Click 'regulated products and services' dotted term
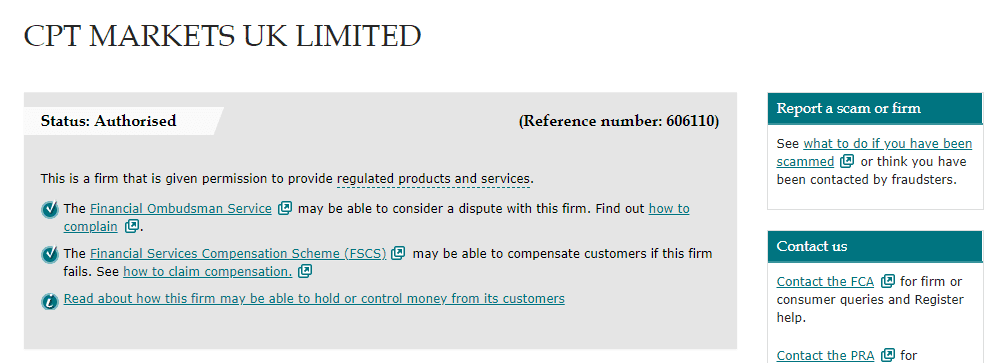1002x363 pixels. point(434,179)
